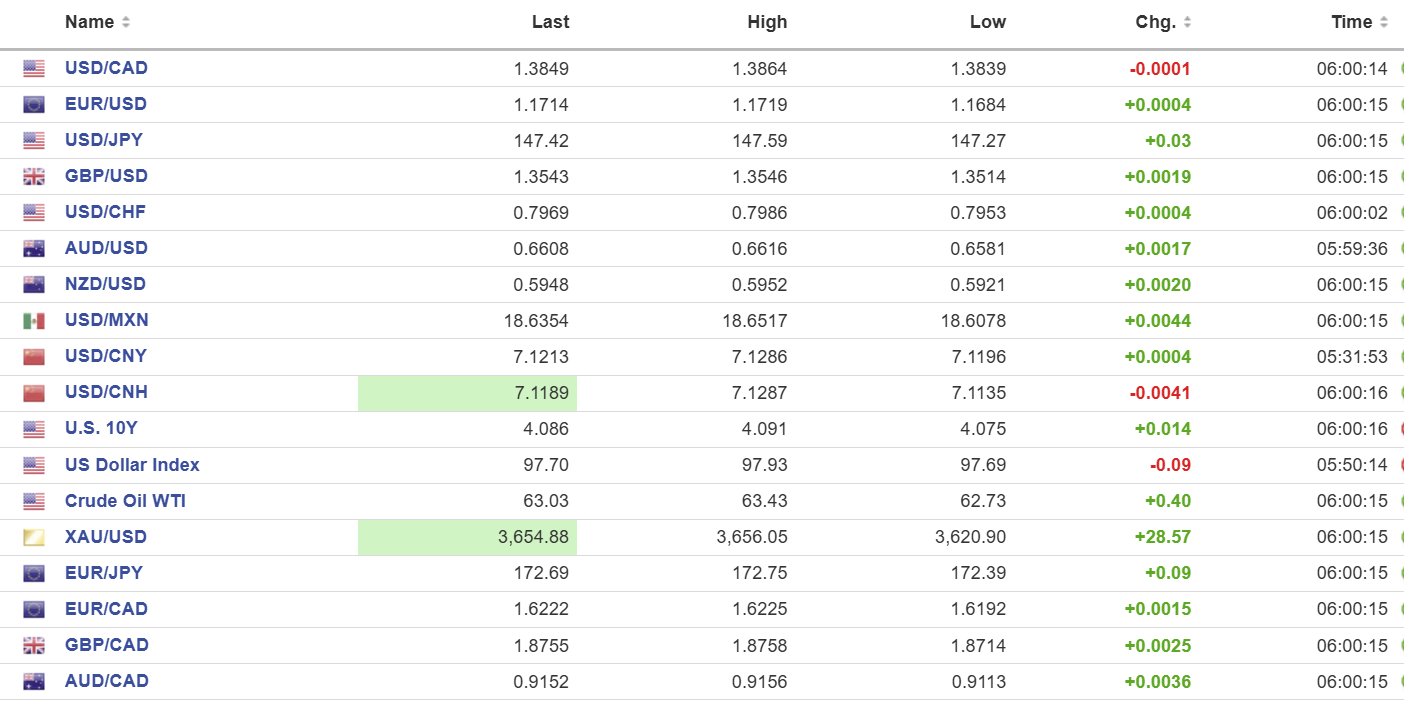Sort table by the Chg. column arrows

[x=1187, y=22]
